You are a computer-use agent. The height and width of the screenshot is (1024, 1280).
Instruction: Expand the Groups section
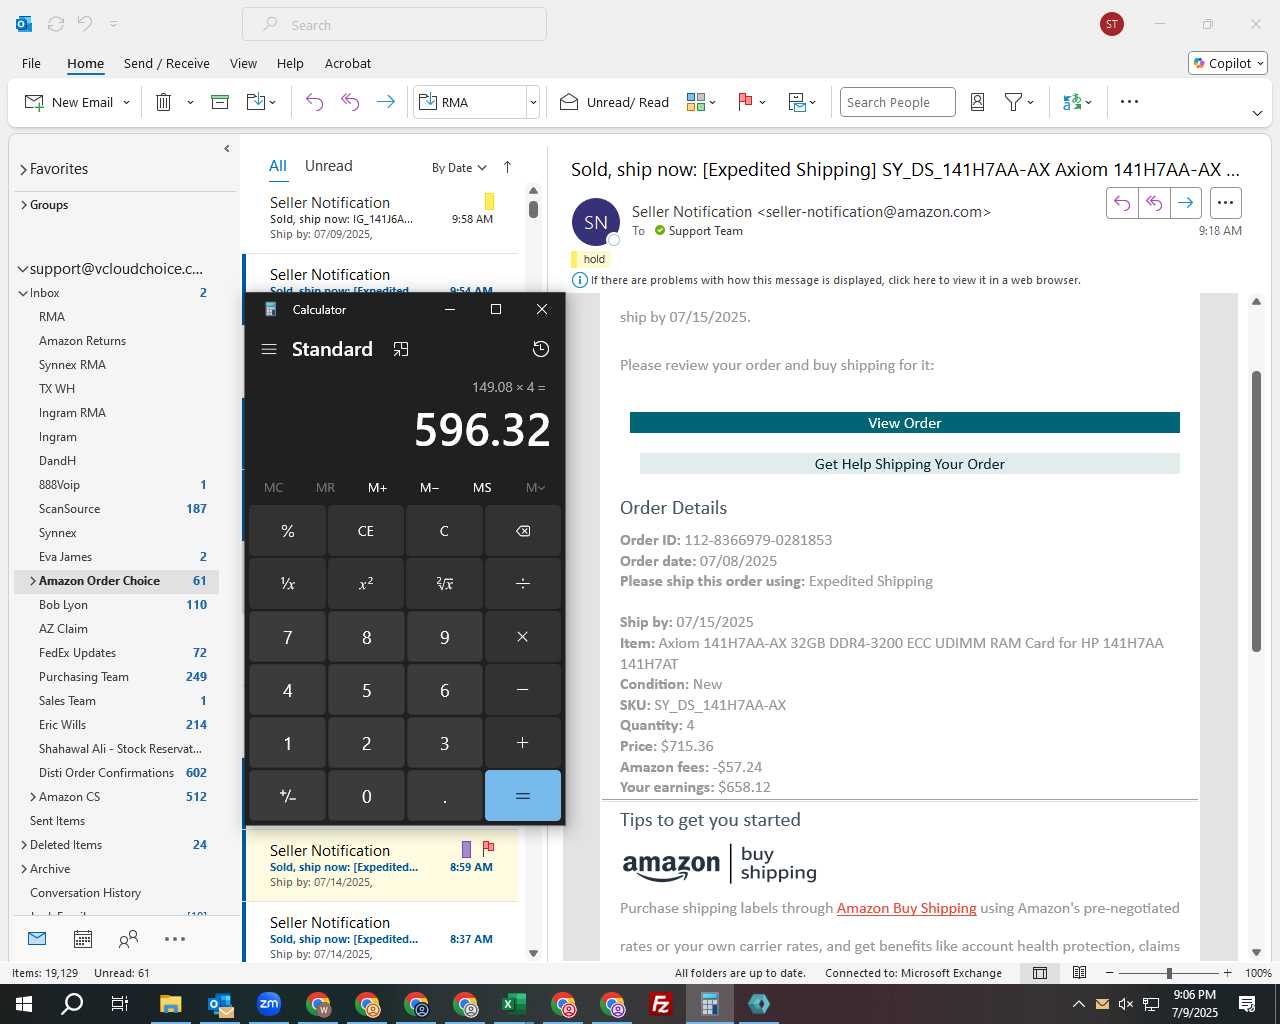23,205
